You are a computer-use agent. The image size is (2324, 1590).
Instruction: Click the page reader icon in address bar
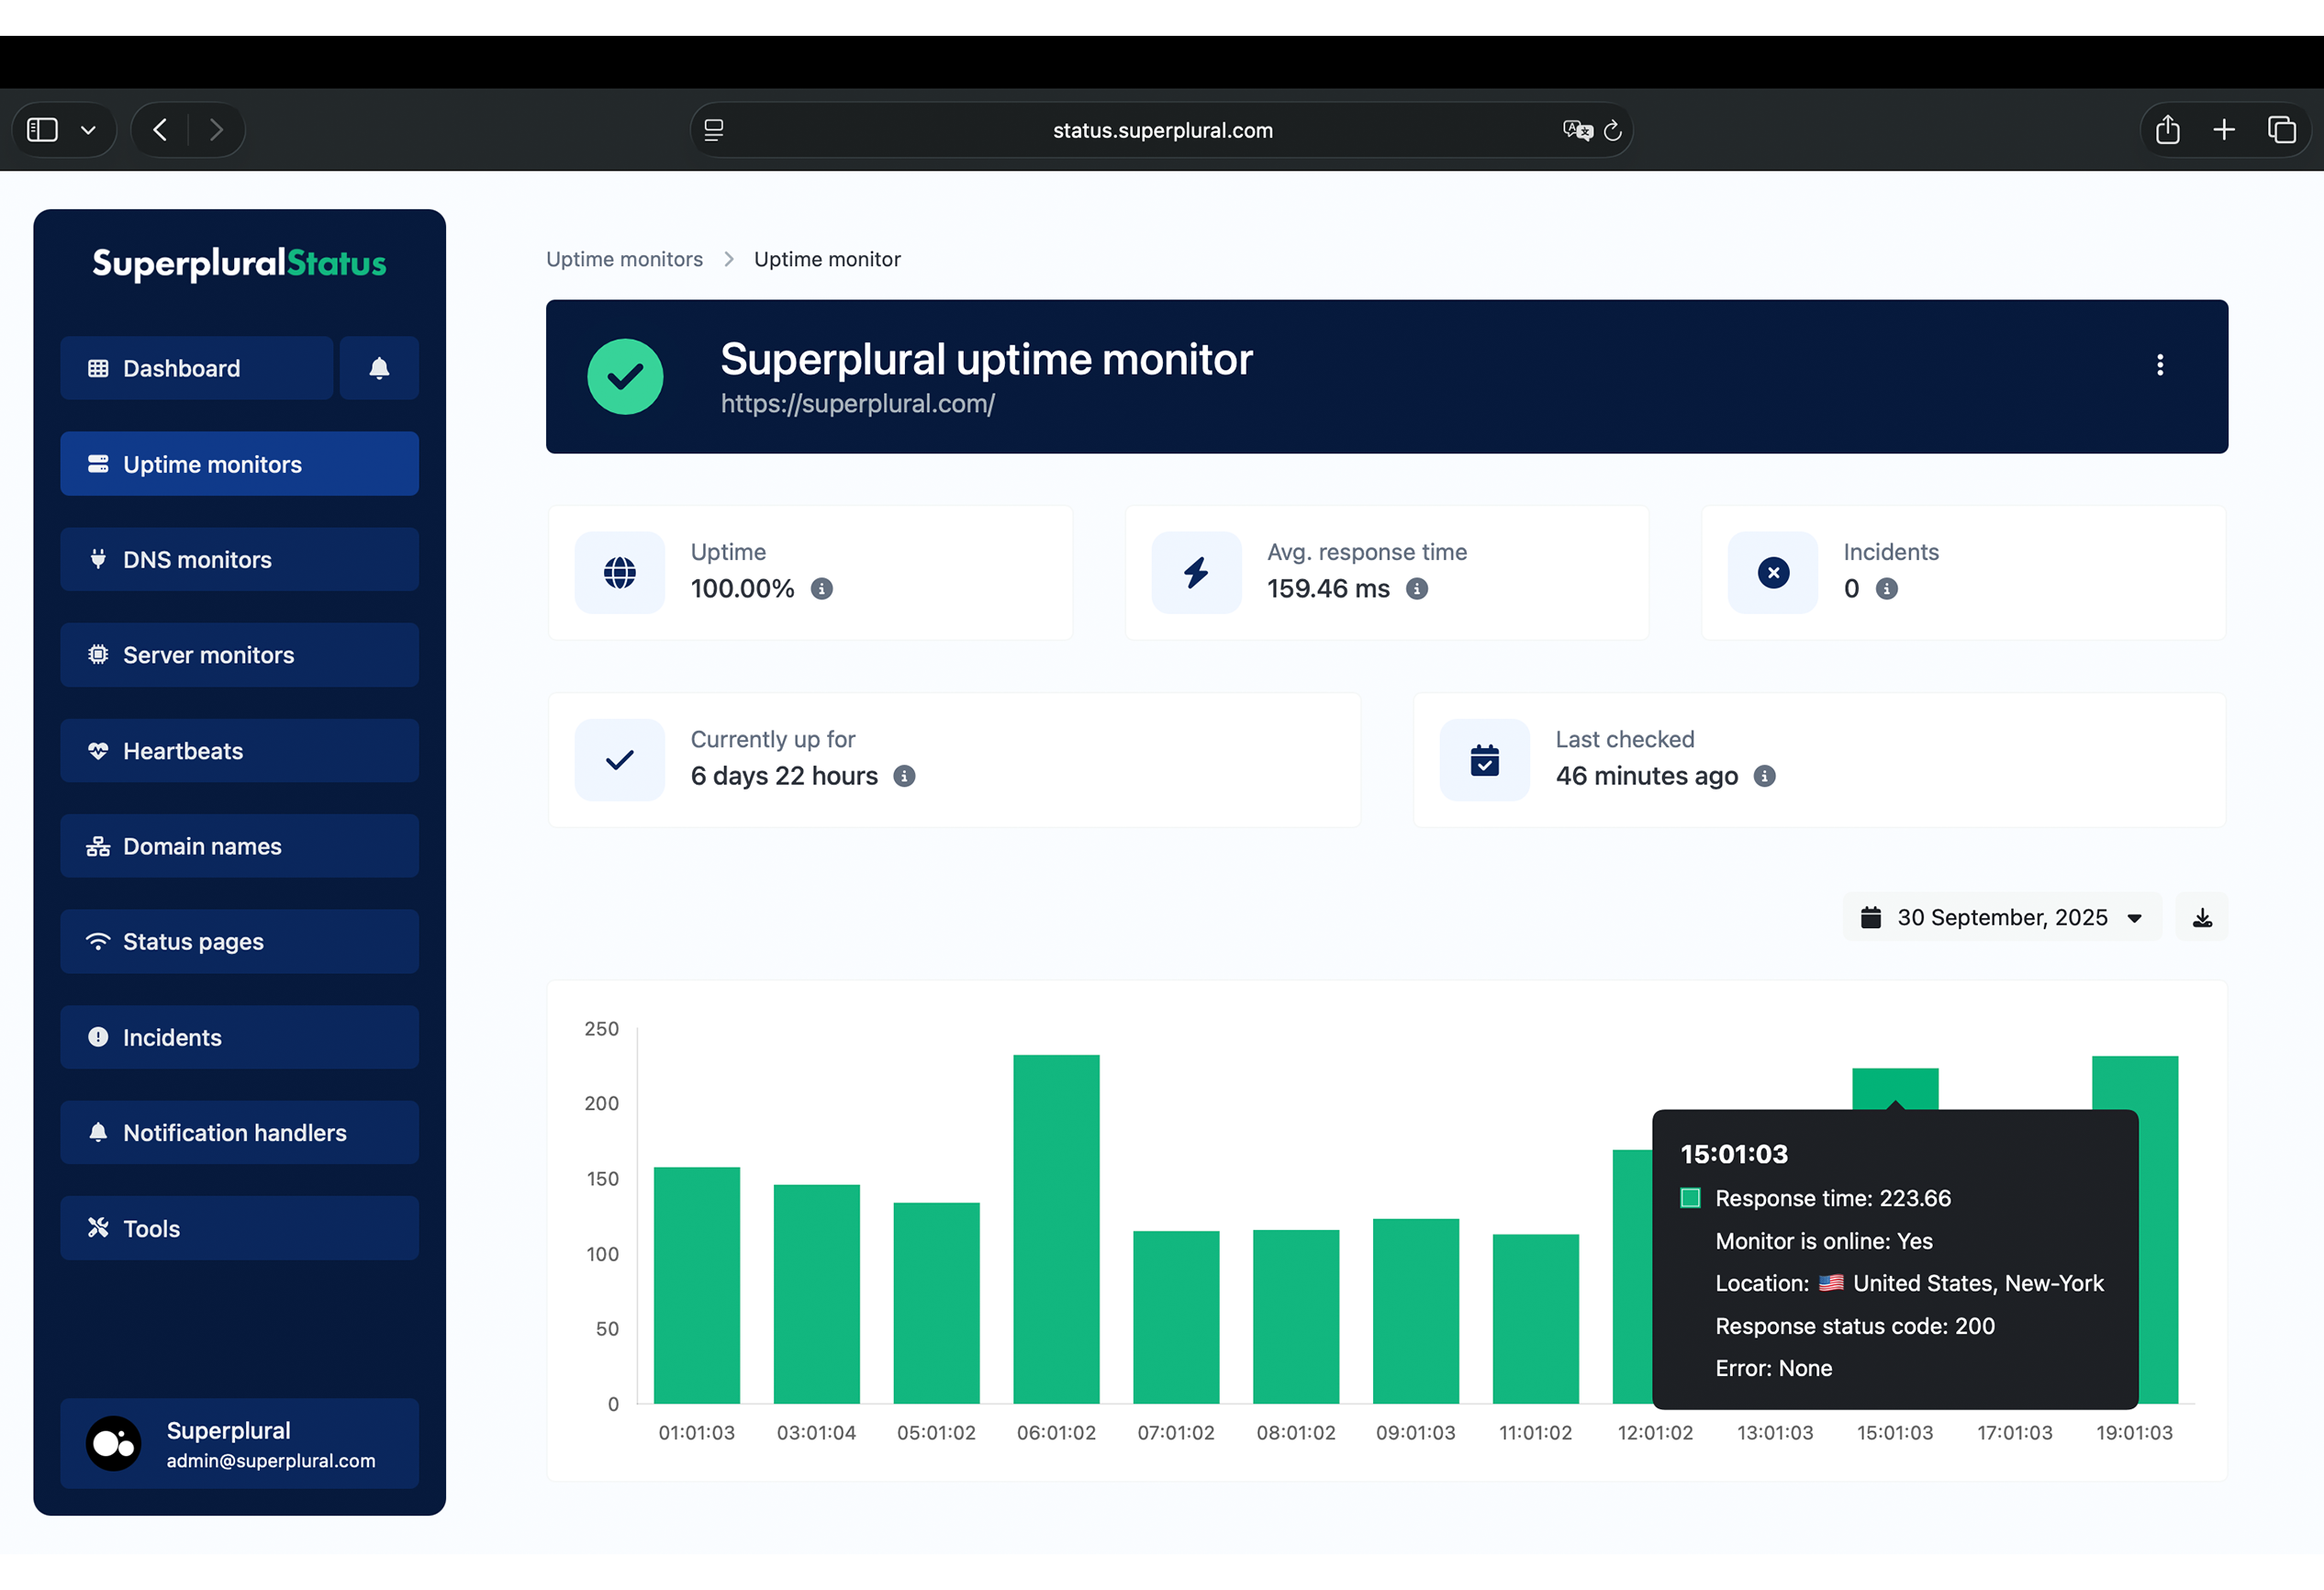tap(713, 130)
